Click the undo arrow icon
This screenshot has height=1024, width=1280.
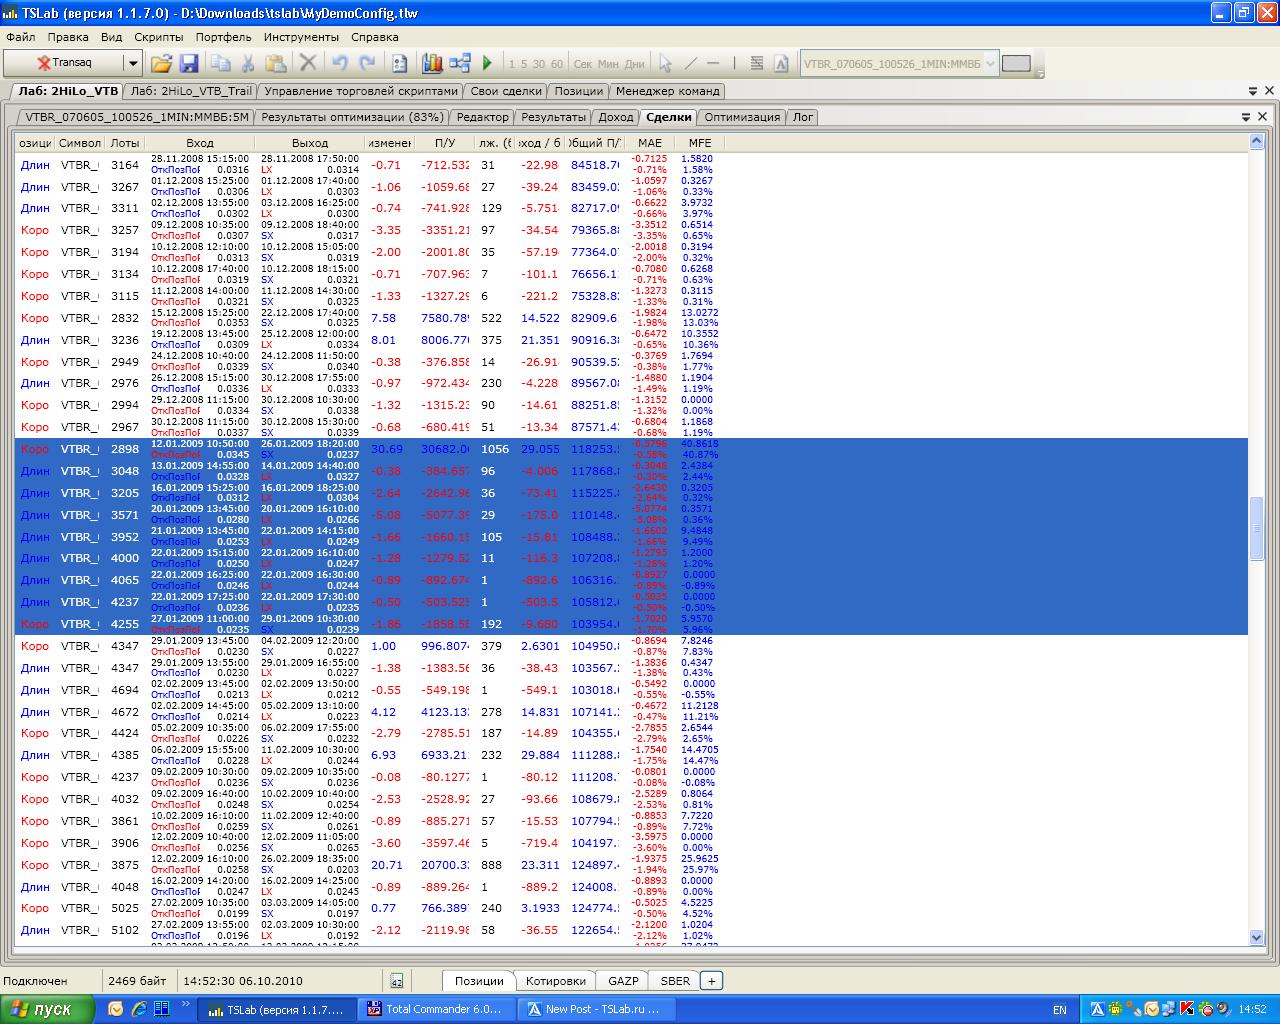pyautogui.click(x=340, y=63)
